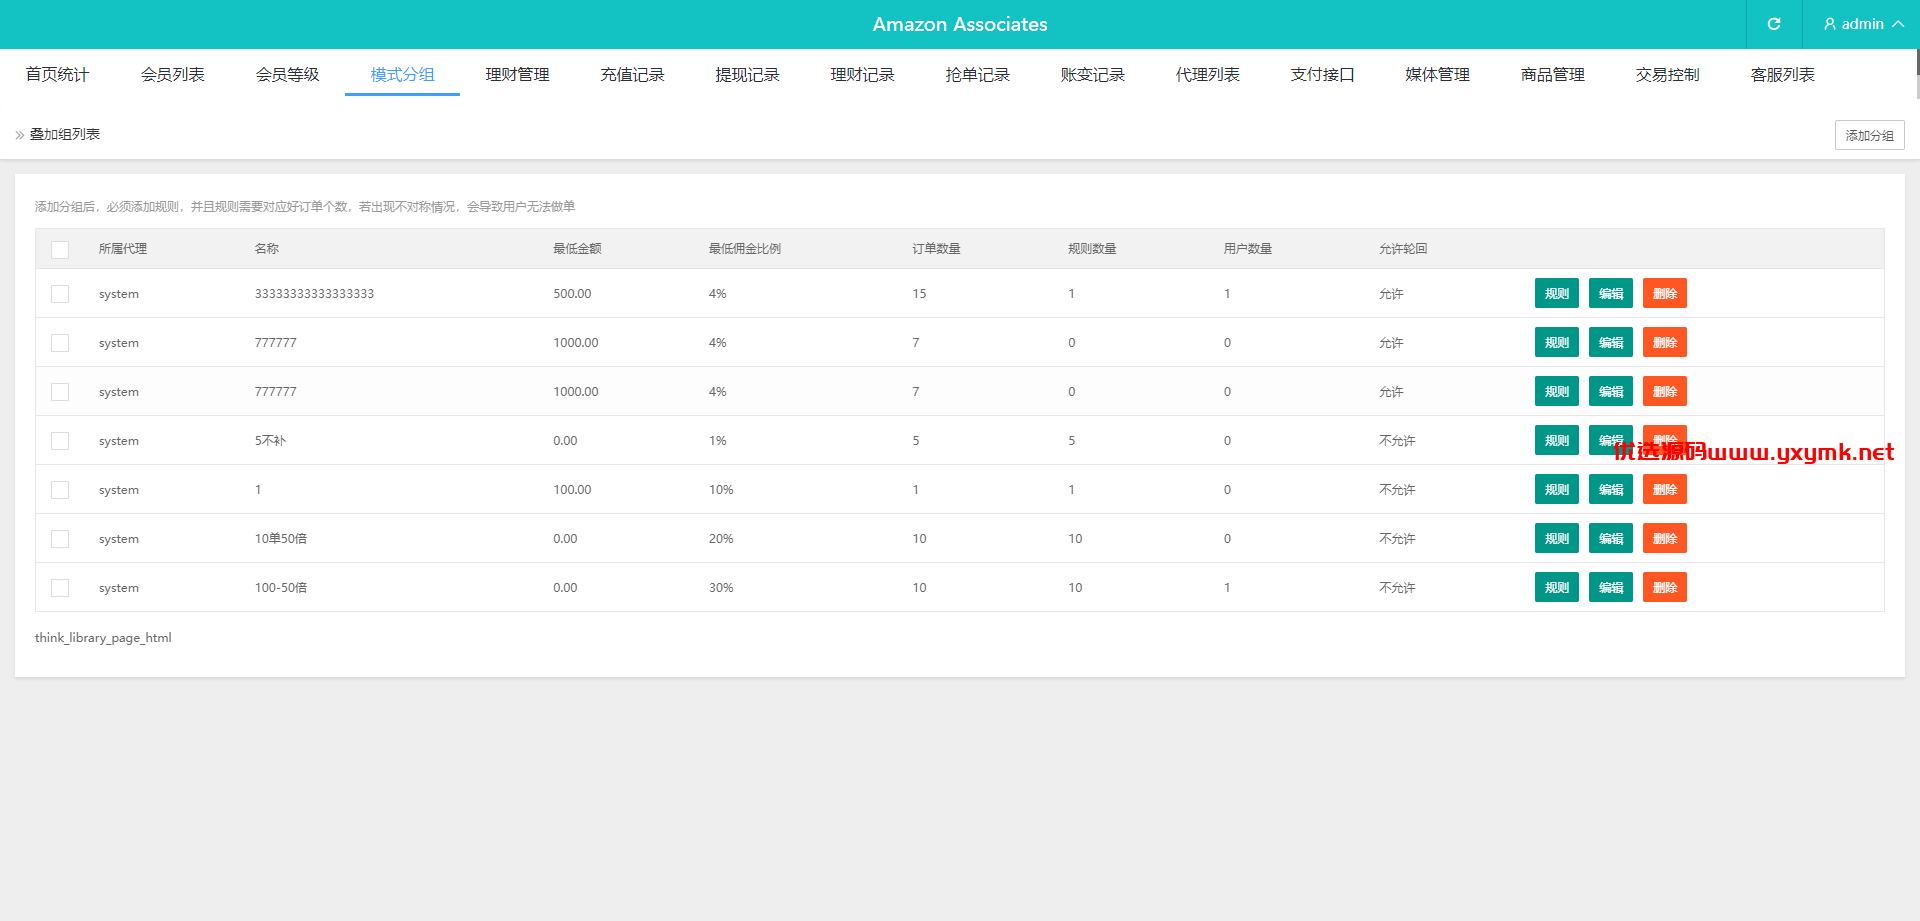Edit the group named 1
The image size is (1920, 921).
click(1610, 489)
